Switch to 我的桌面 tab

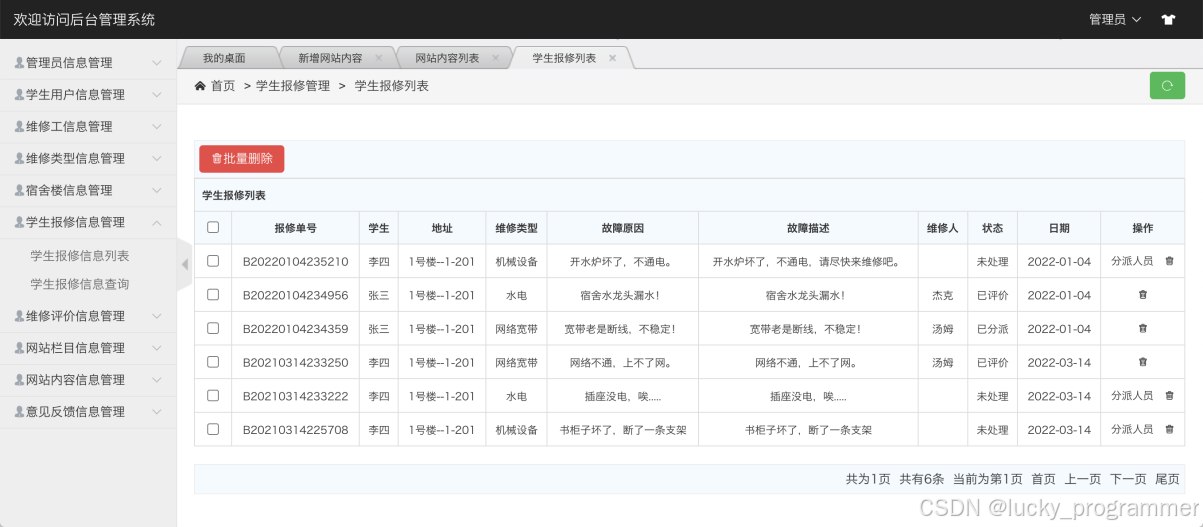[x=224, y=58]
